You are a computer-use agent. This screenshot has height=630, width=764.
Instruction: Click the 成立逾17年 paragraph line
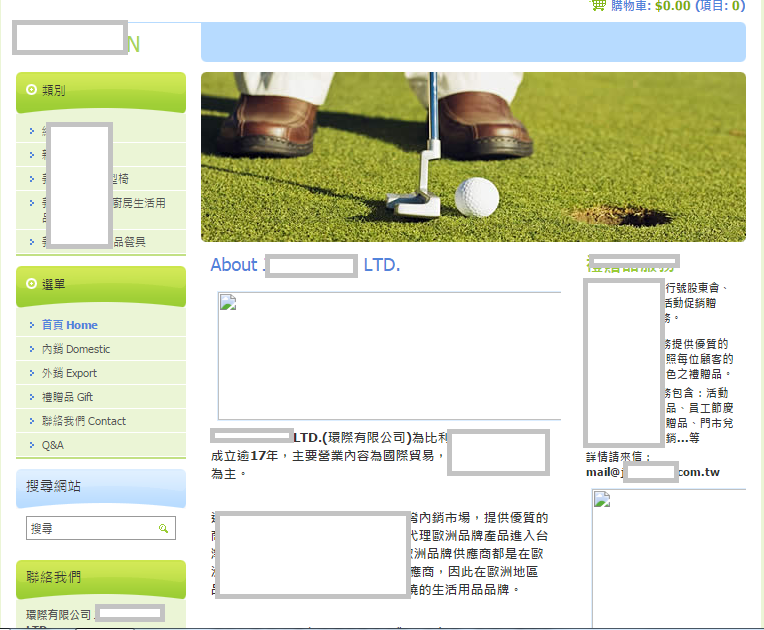(x=327, y=456)
